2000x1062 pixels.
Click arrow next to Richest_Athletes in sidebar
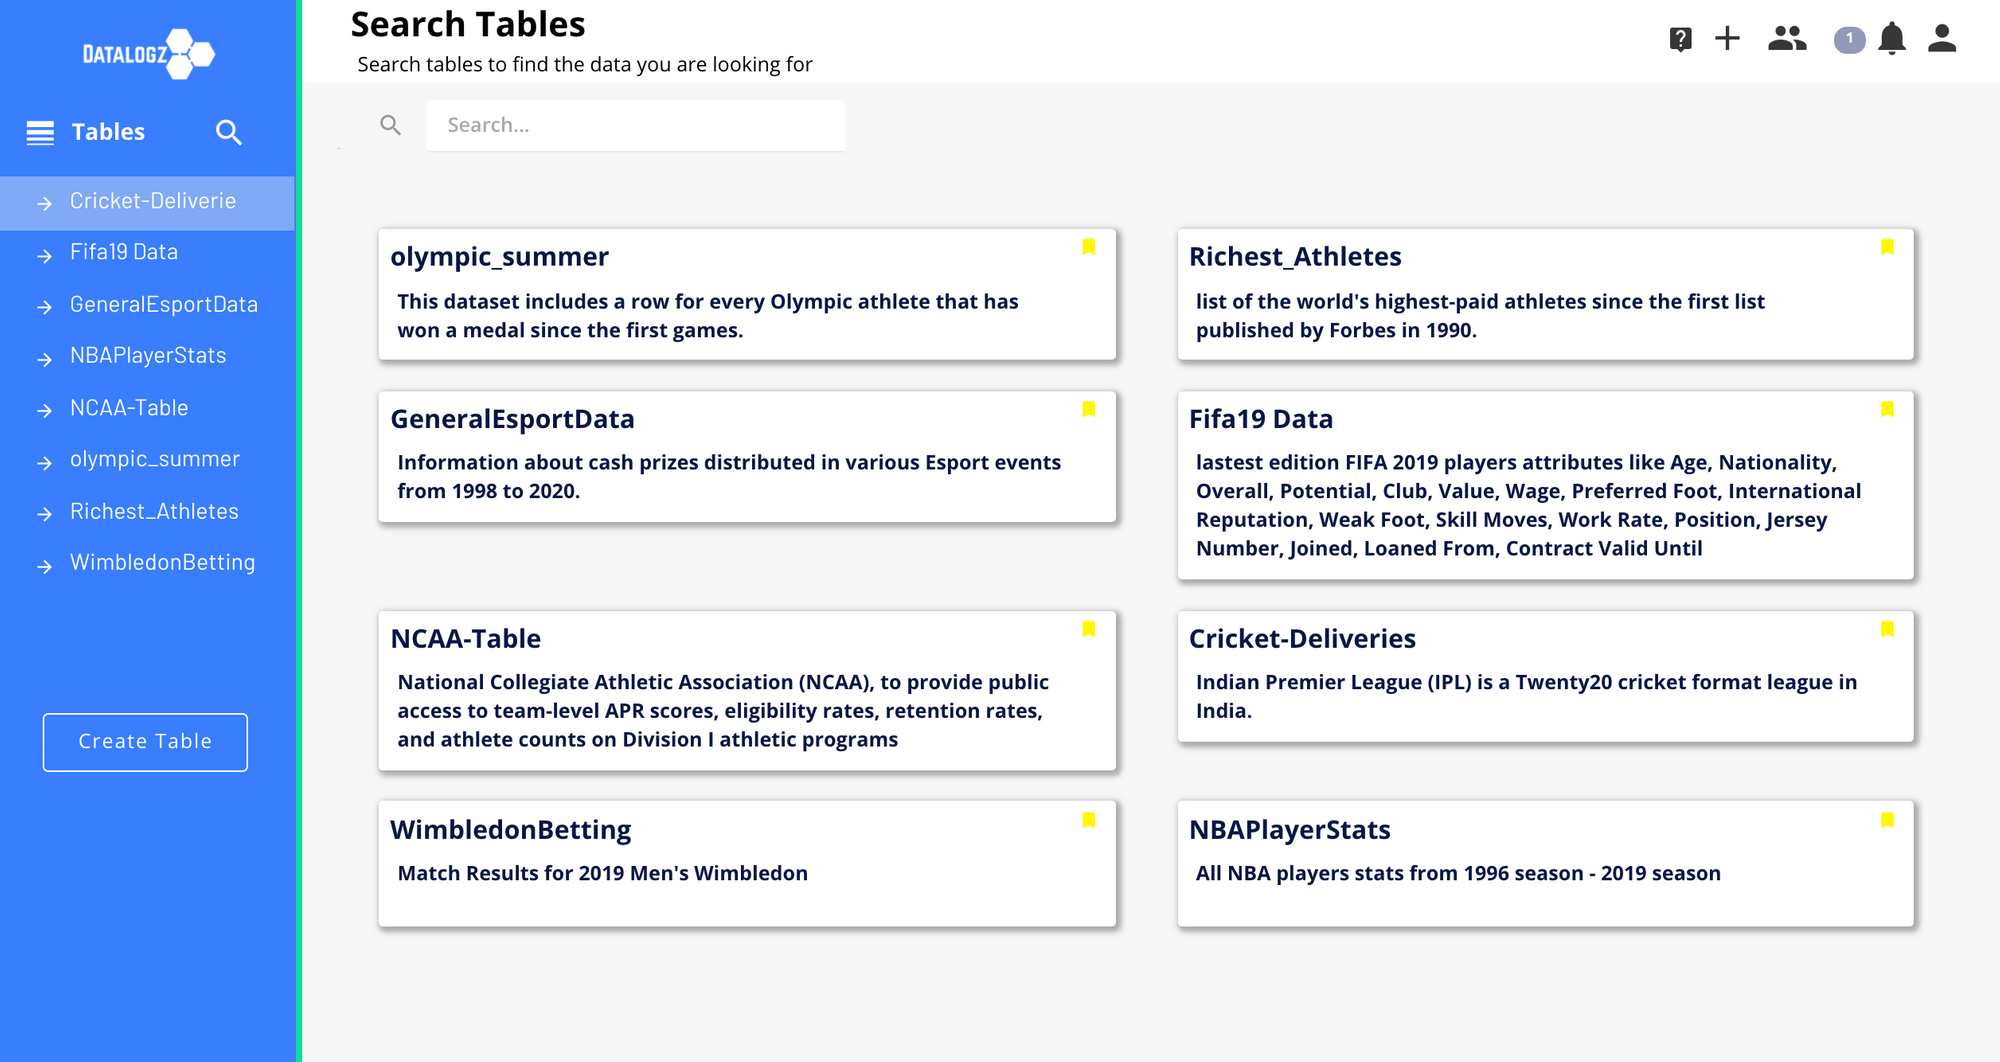pos(44,515)
